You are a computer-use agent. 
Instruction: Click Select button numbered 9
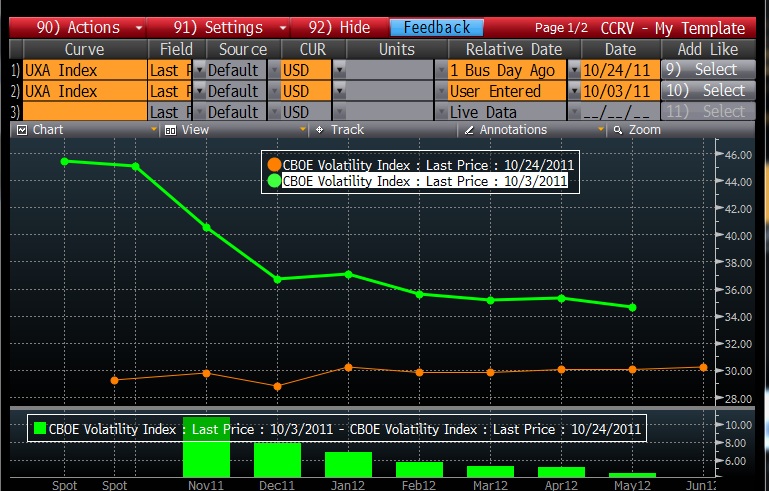click(x=708, y=70)
